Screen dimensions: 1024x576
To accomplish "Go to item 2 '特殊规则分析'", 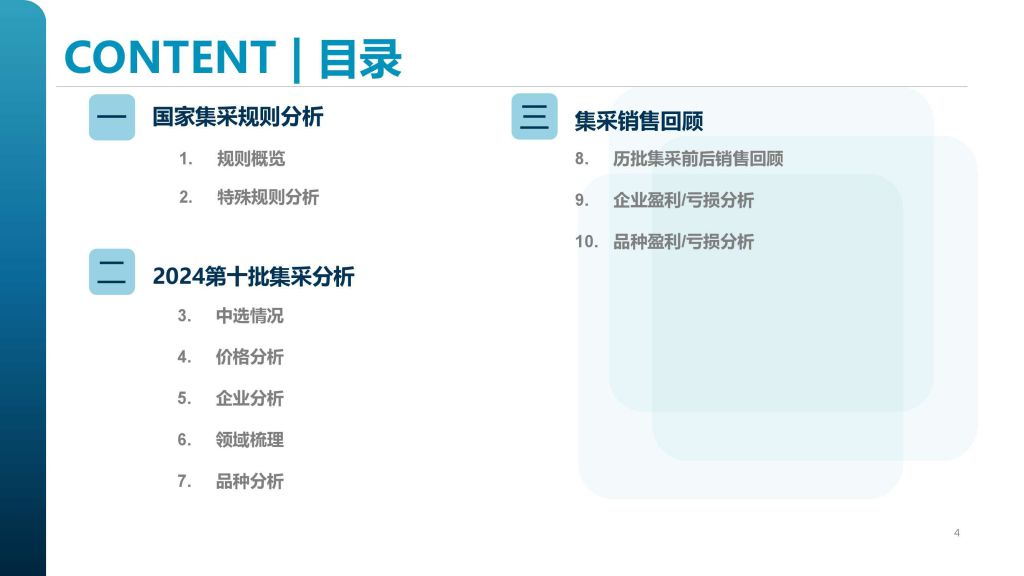I will pos(267,197).
